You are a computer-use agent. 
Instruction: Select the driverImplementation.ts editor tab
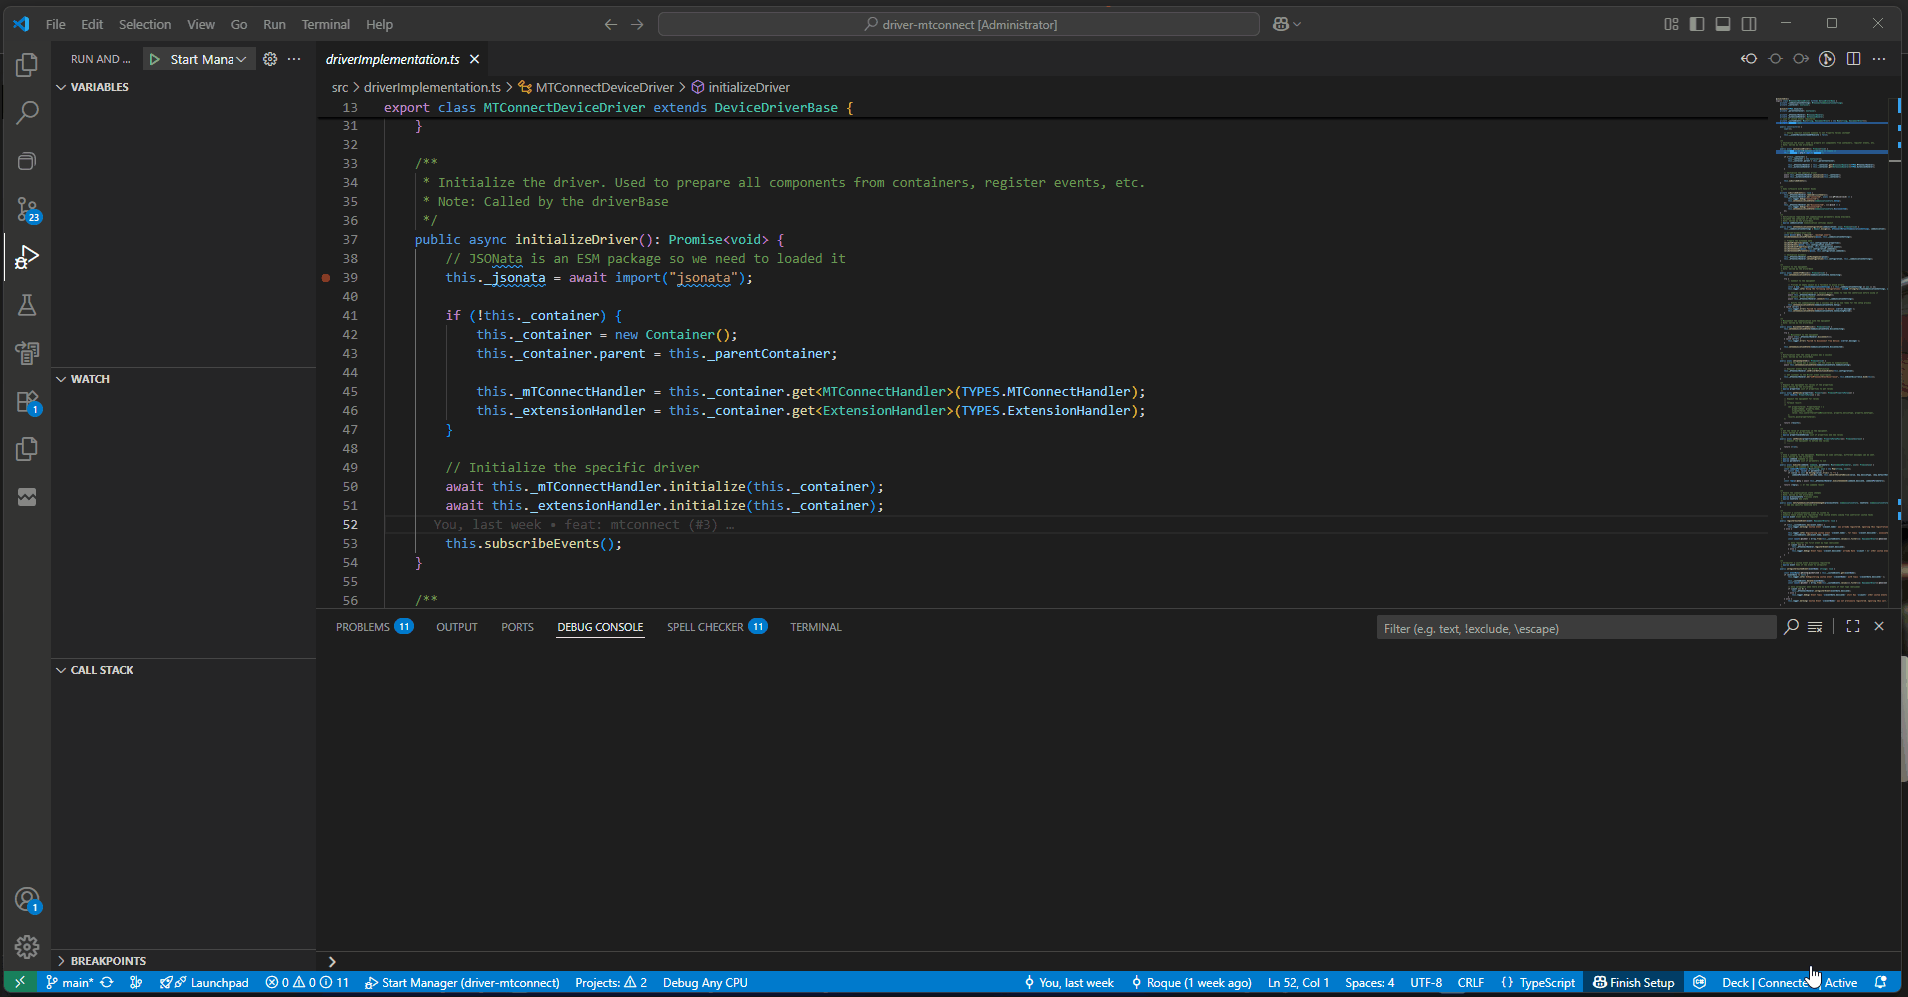click(392, 59)
